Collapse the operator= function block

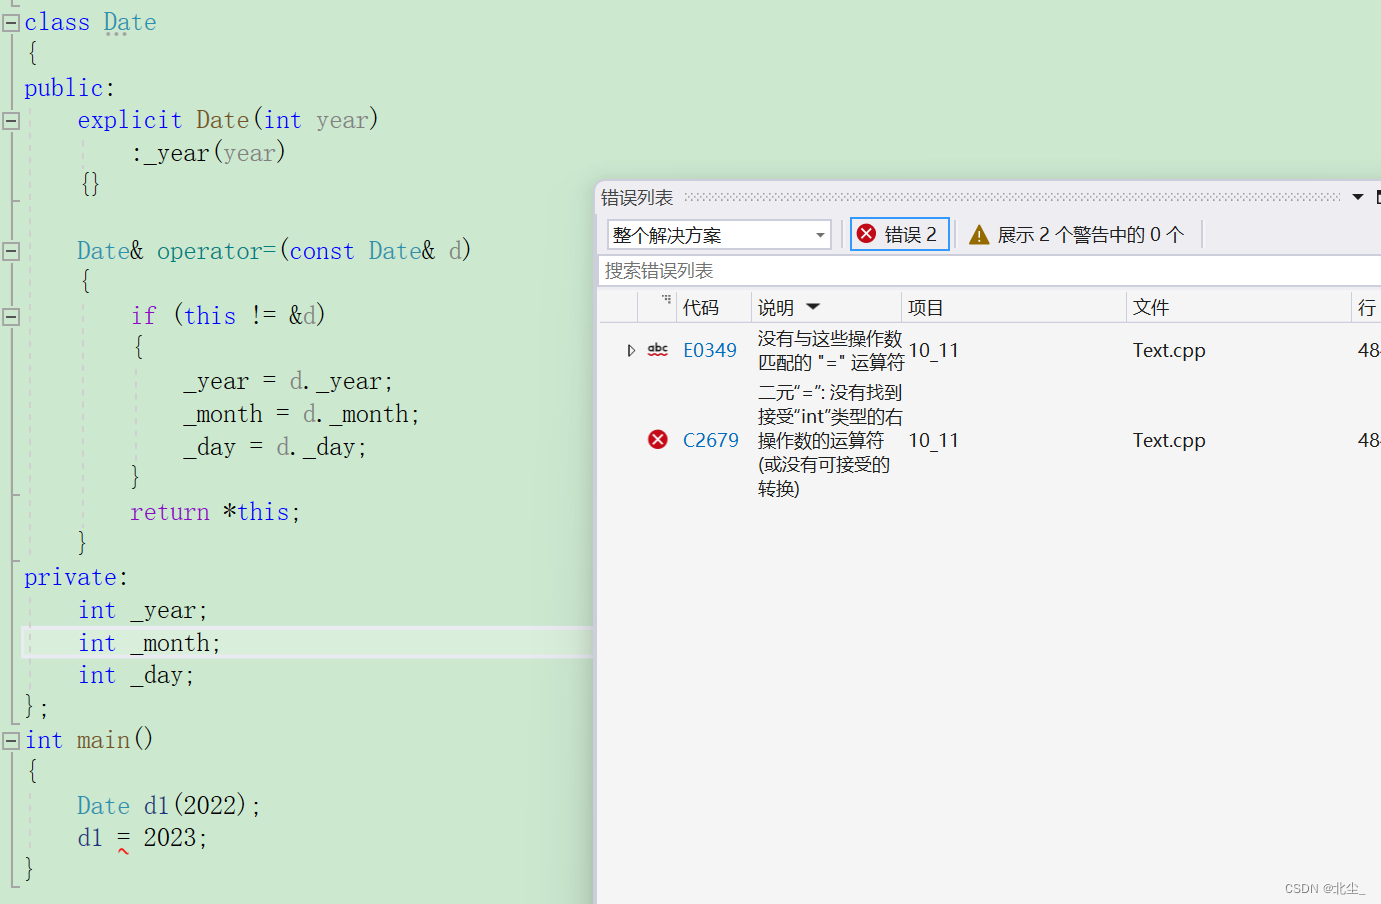click(x=11, y=252)
